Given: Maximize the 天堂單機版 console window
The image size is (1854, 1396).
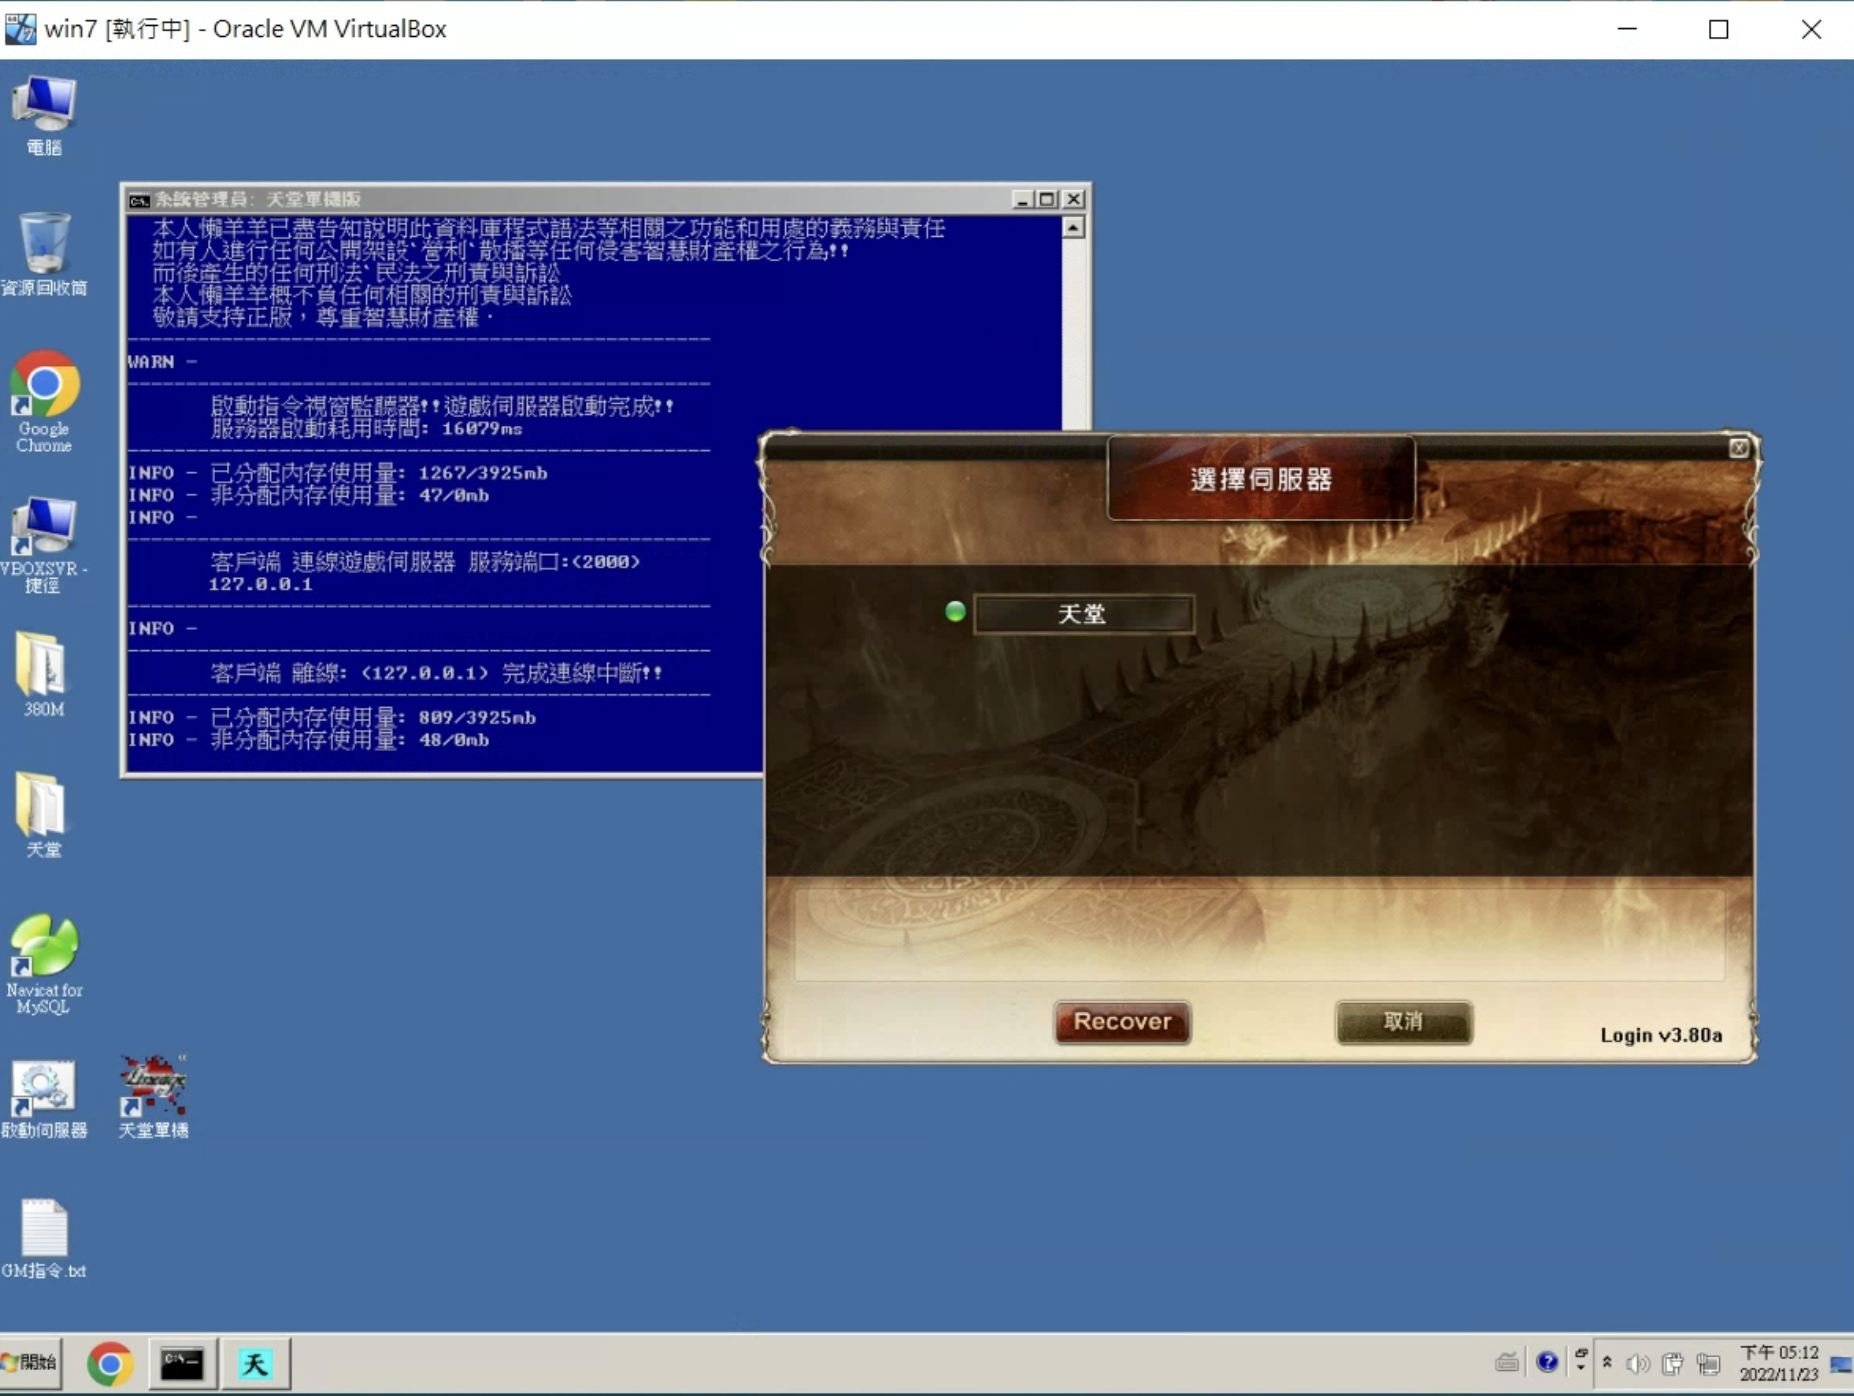Looking at the screenshot, I should [1047, 199].
